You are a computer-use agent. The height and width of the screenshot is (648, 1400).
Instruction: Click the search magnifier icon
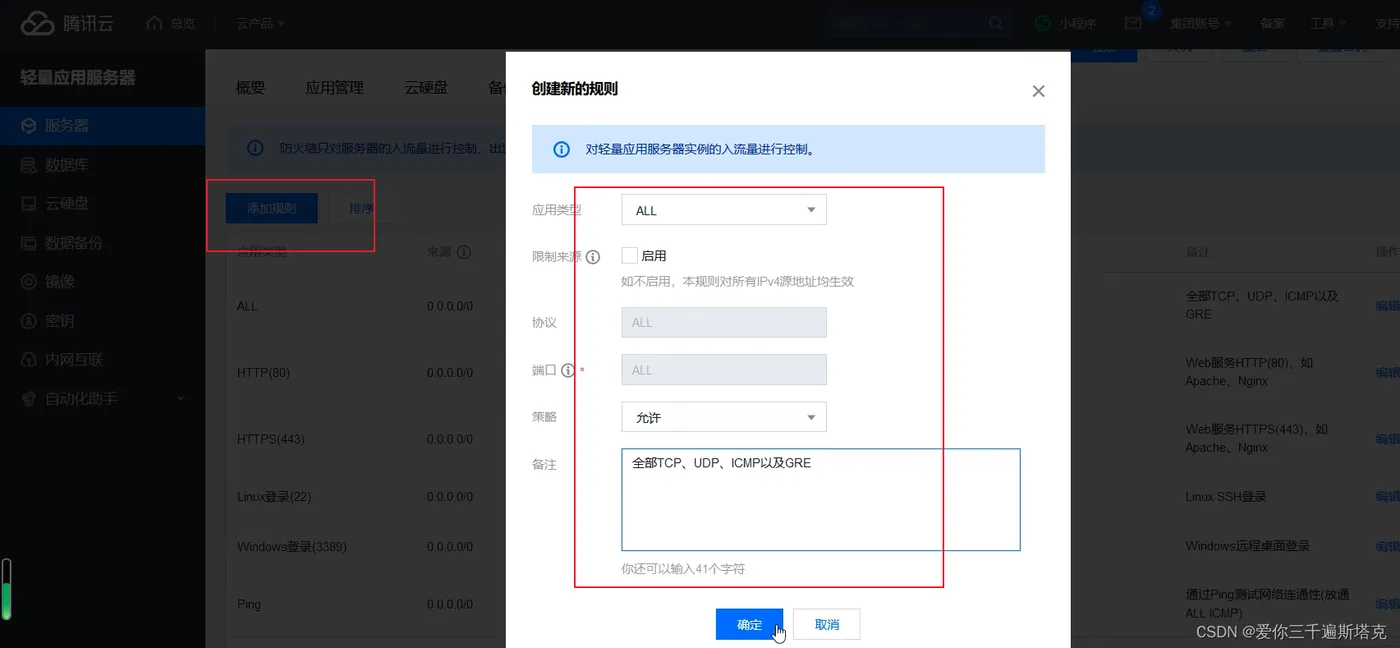point(996,23)
